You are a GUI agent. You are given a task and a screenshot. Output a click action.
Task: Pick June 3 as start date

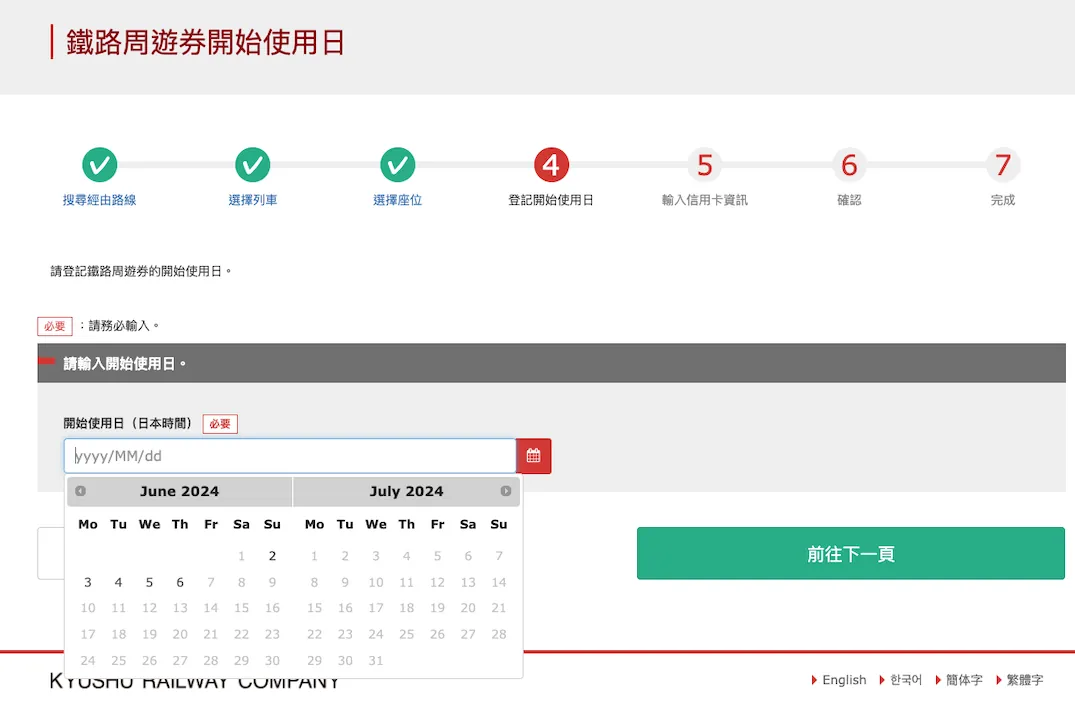(x=88, y=582)
